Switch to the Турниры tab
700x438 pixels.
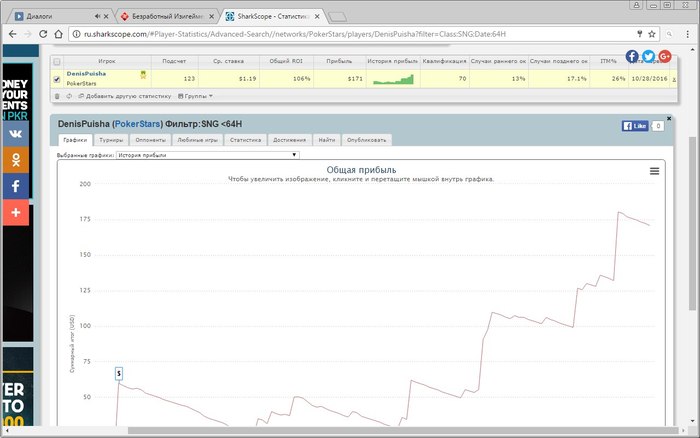(x=111, y=140)
